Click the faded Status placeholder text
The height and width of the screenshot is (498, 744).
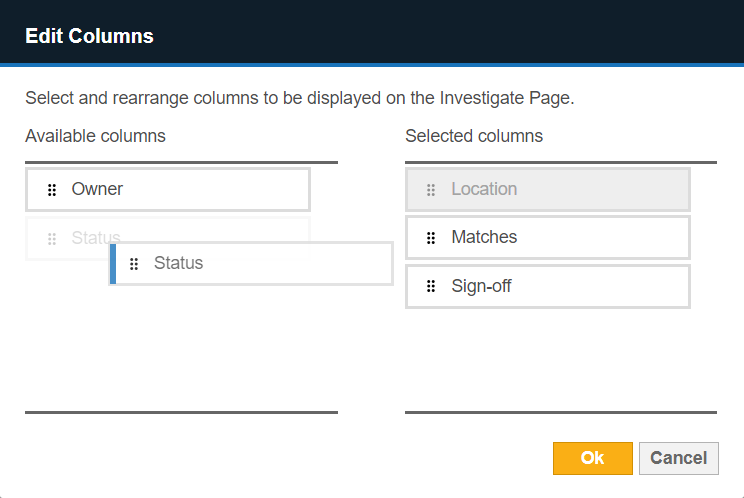coord(92,238)
